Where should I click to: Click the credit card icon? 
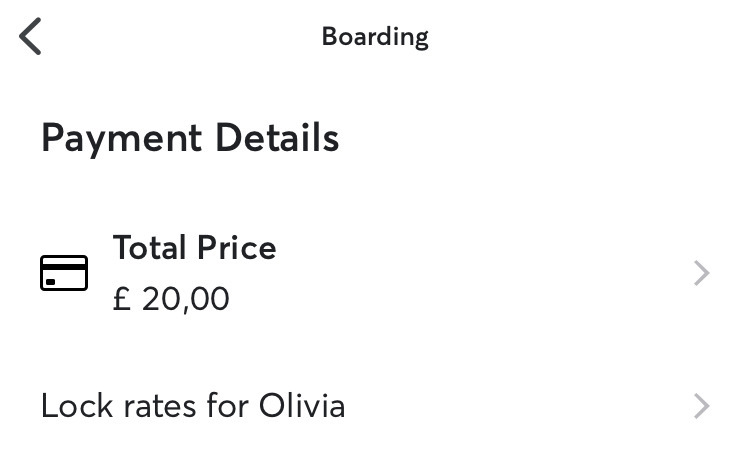pyautogui.click(x=64, y=273)
